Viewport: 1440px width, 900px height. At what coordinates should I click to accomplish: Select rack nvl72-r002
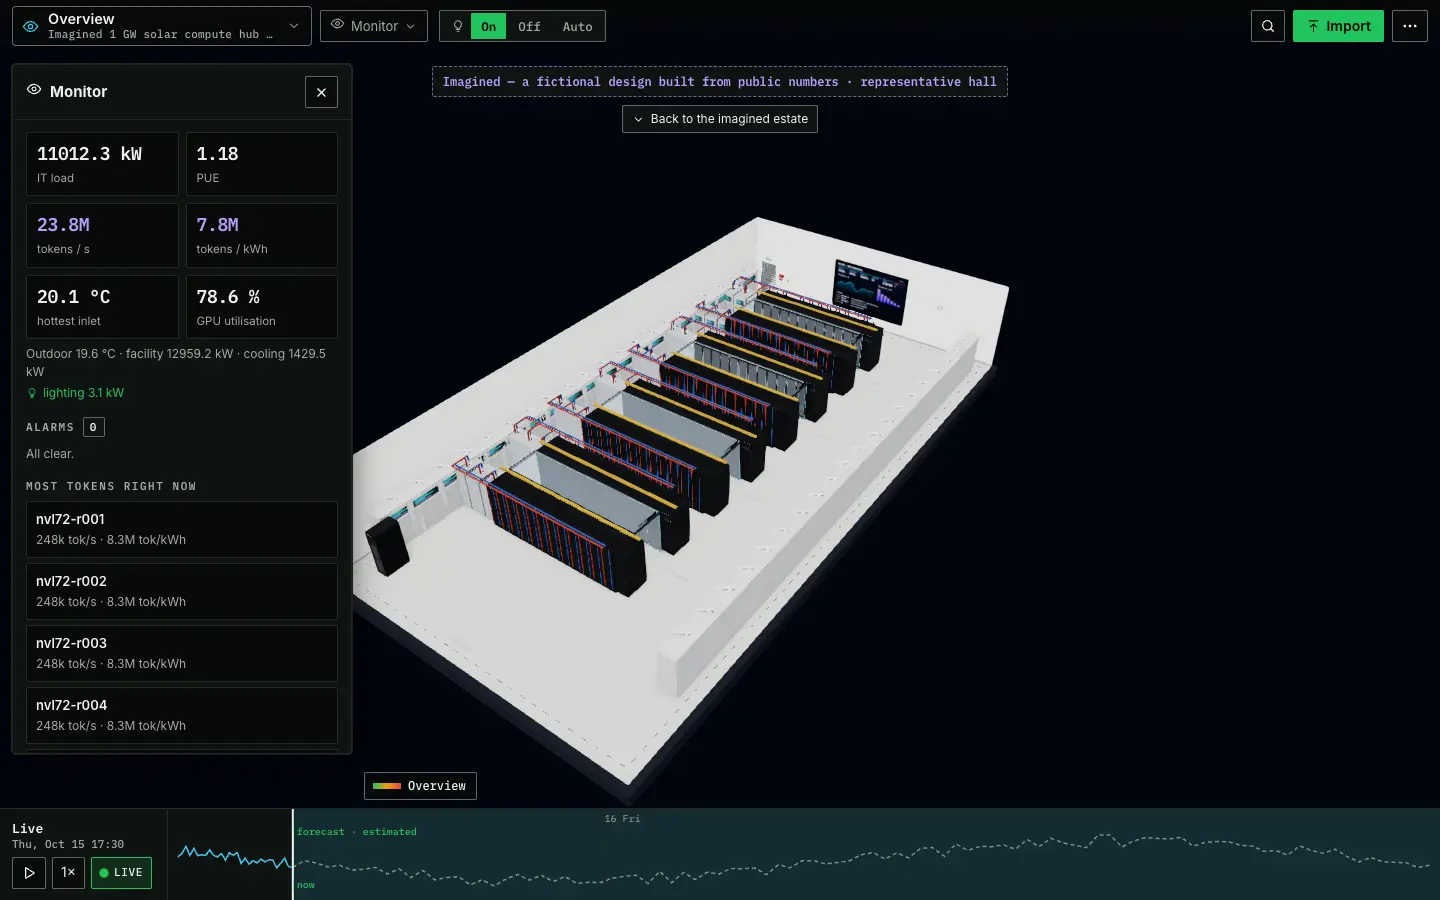pyautogui.click(x=182, y=591)
